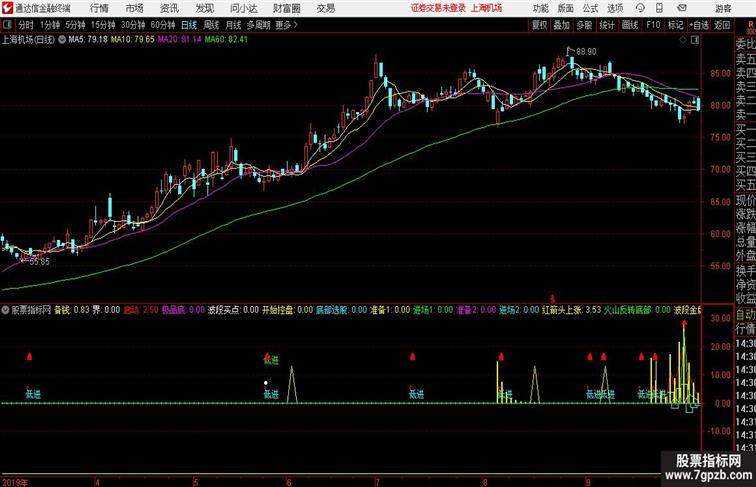Open the customer service headset icon
This screenshot has width=756, height=487.
tap(640, 8)
